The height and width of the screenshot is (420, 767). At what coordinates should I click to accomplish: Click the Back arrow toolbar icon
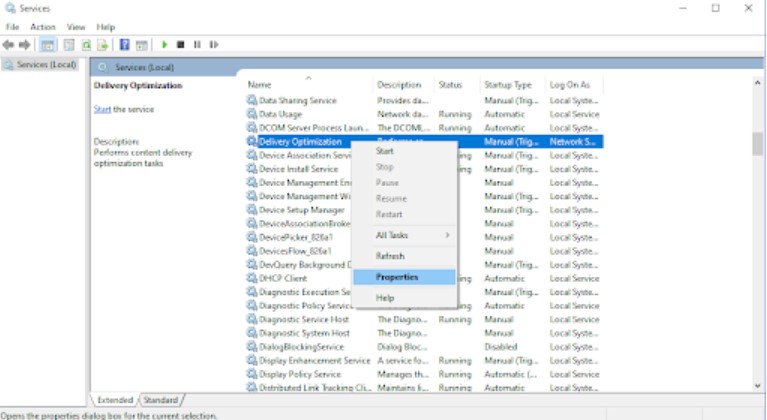(x=8, y=45)
